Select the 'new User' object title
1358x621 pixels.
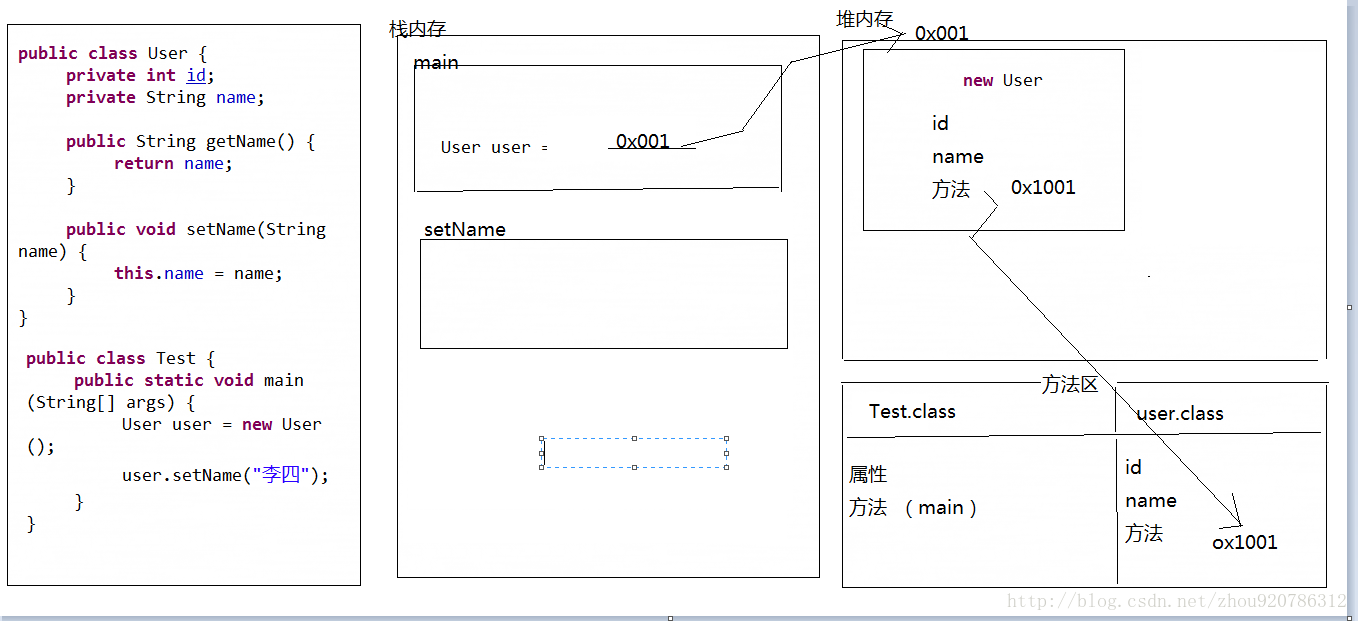(x=1002, y=81)
